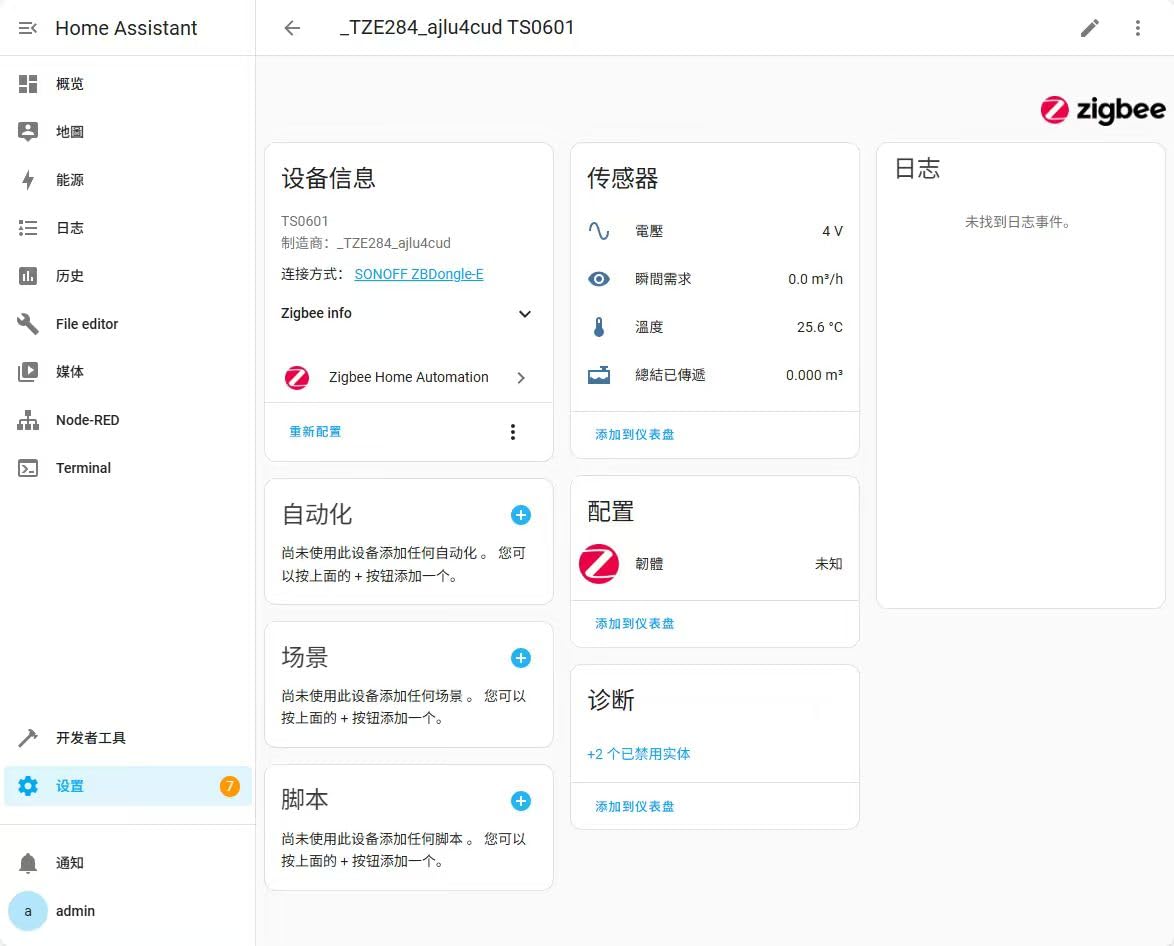This screenshot has height=946, width=1174.
Task: Add configuration card to dashboard
Action: click(634, 623)
